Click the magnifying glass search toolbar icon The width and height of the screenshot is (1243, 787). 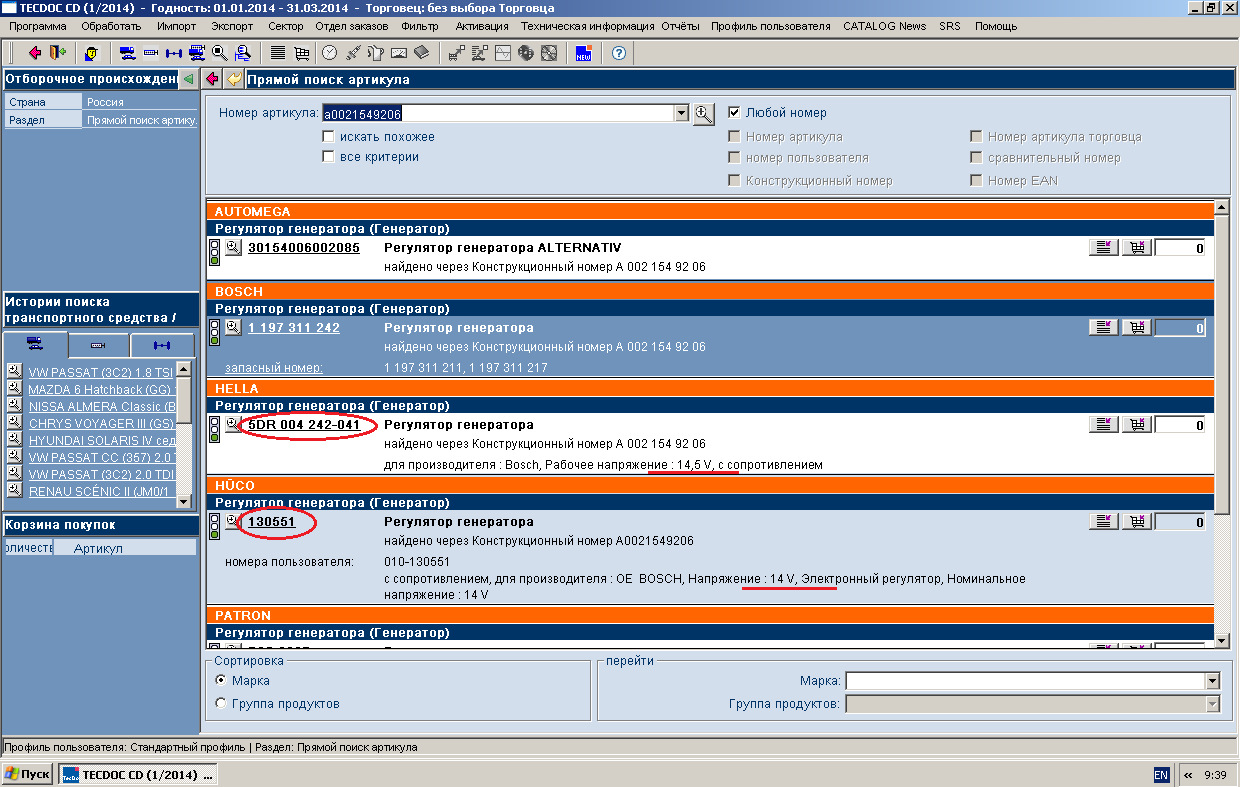pos(219,53)
